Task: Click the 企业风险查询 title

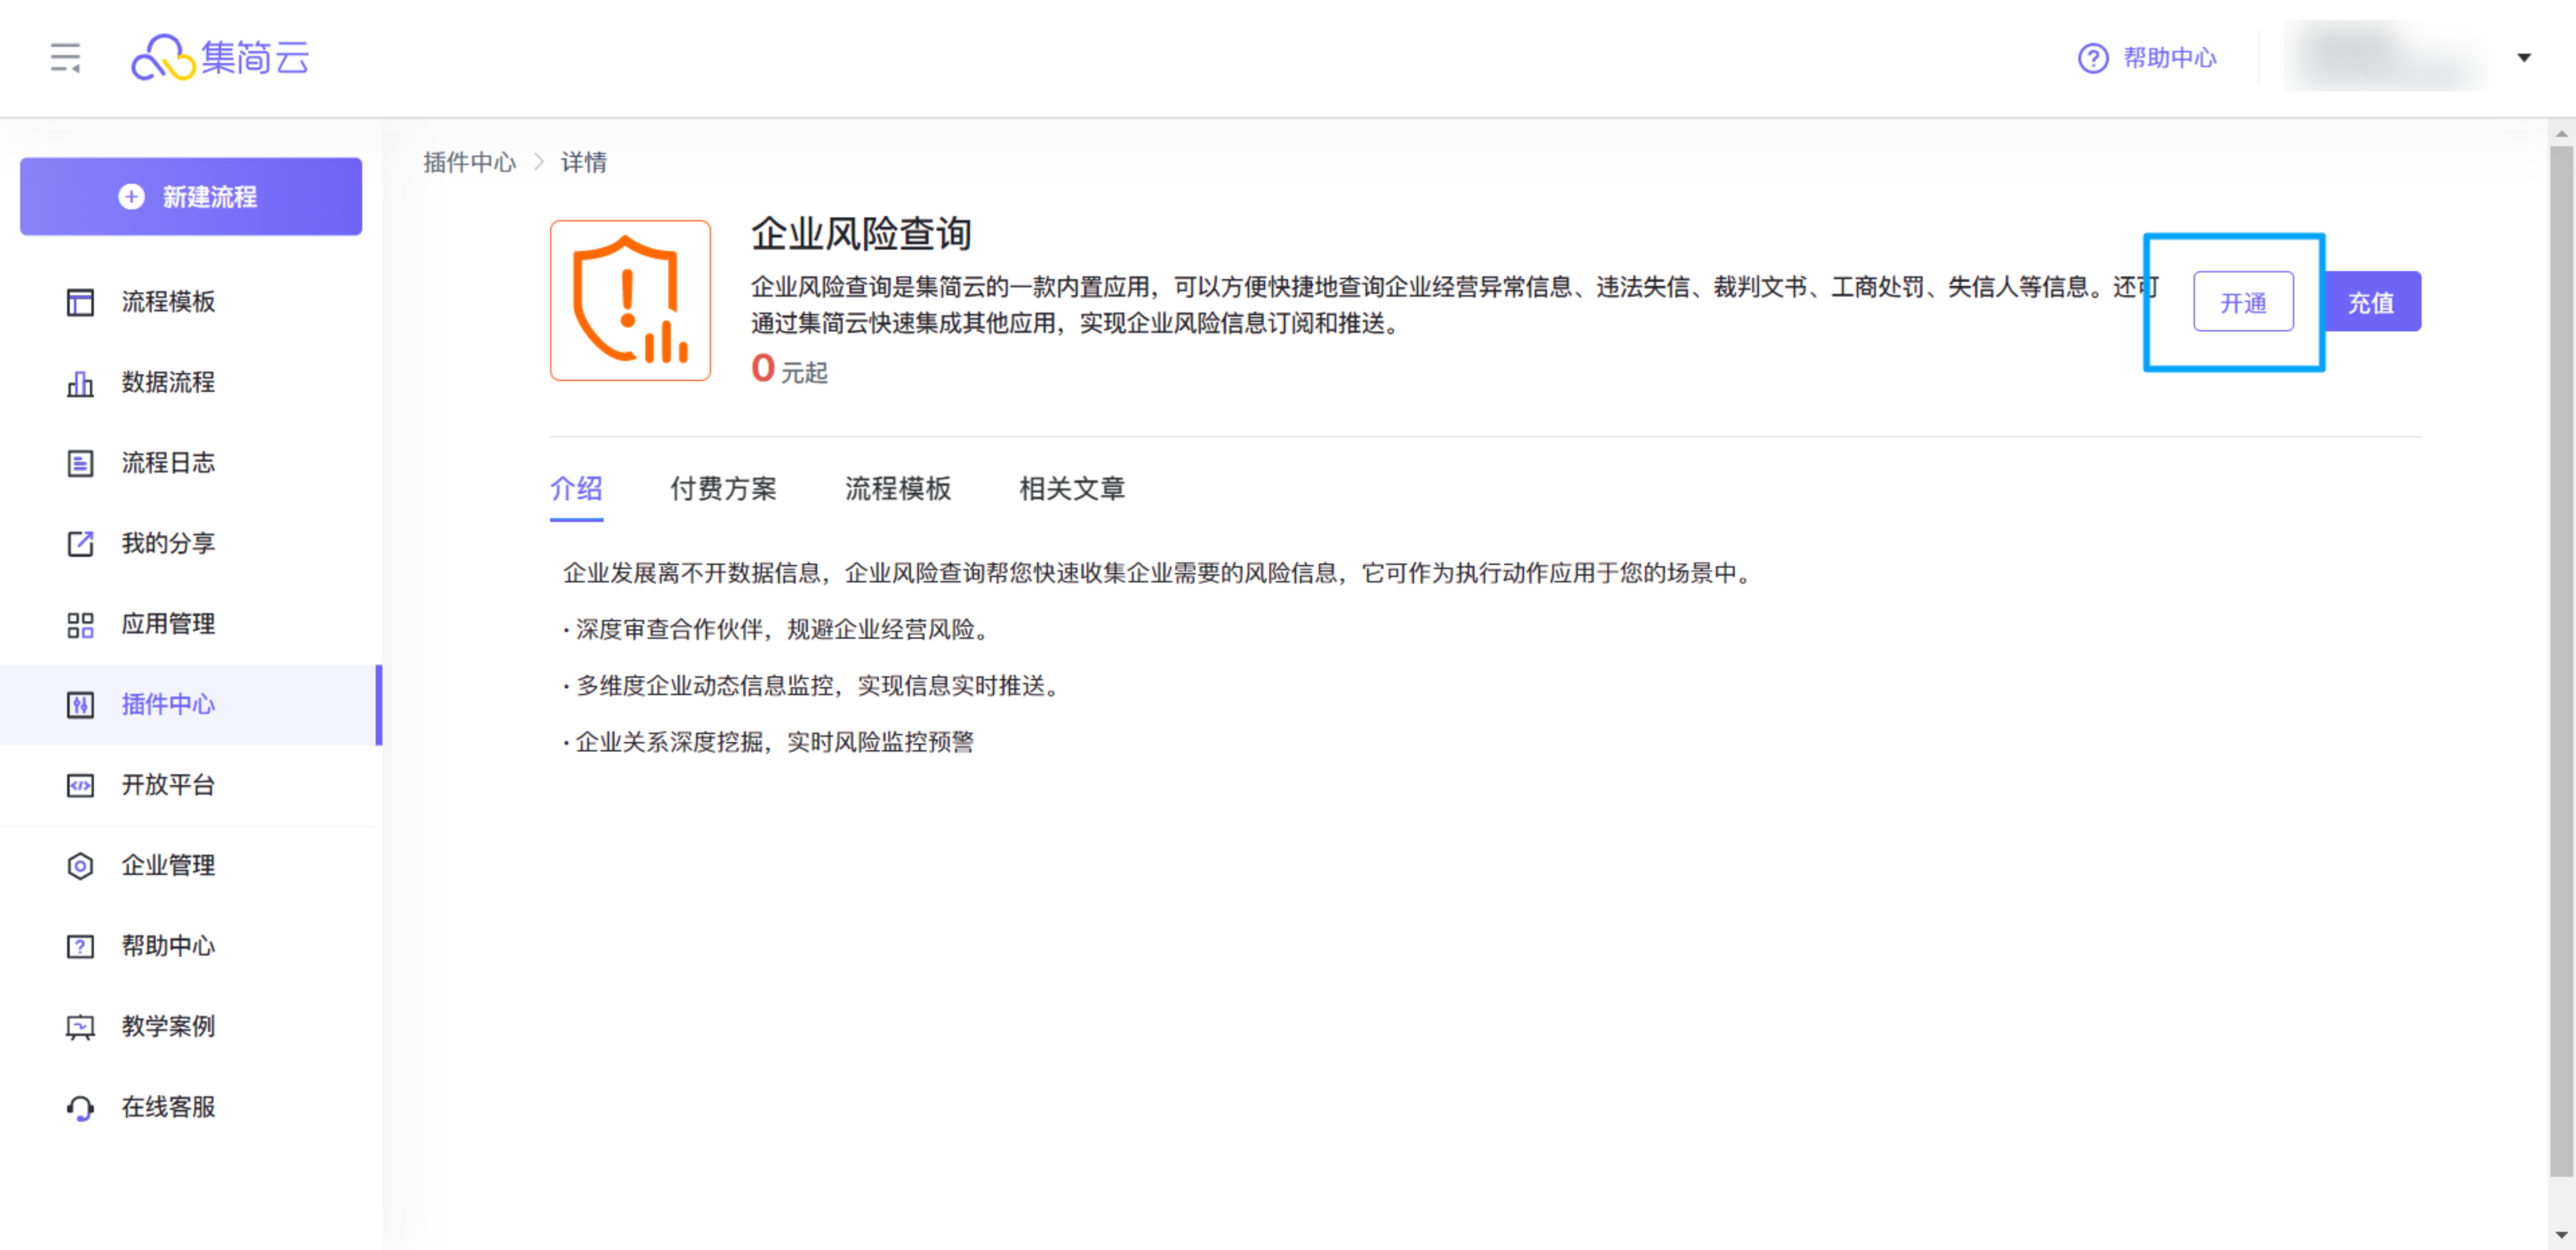Action: pos(861,234)
